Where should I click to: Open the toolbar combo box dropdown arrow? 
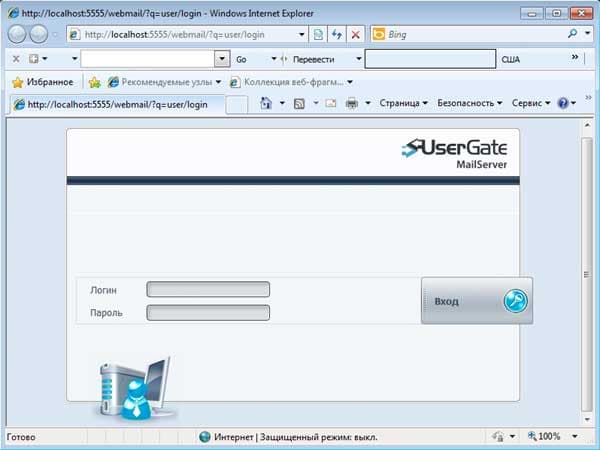coord(222,59)
